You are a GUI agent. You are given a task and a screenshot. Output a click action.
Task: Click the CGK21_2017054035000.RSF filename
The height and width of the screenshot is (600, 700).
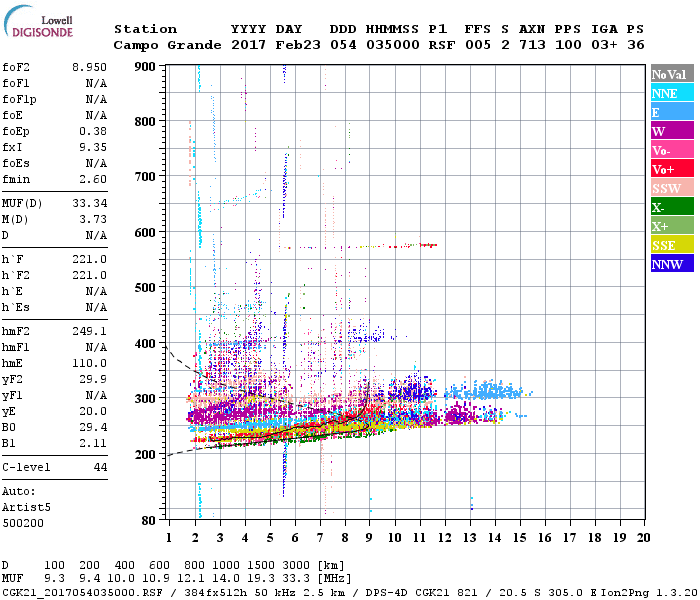(83, 592)
